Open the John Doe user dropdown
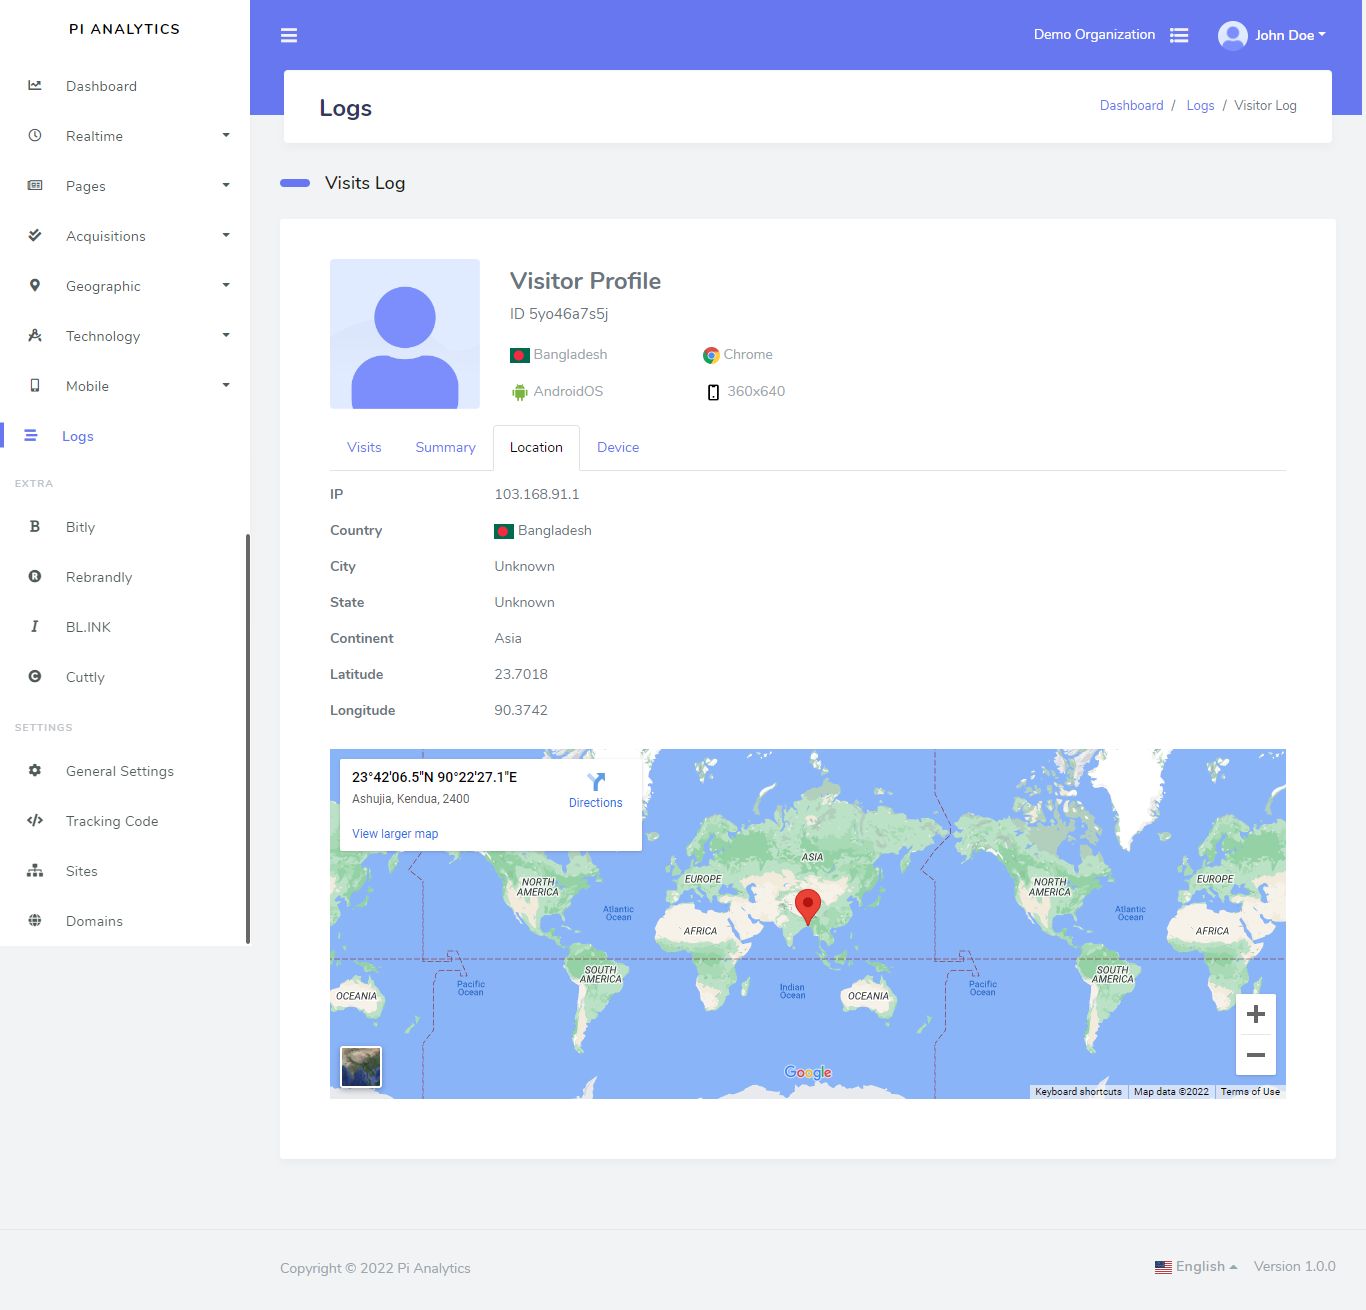The image size is (1366, 1310). click(x=1272, y=35)
